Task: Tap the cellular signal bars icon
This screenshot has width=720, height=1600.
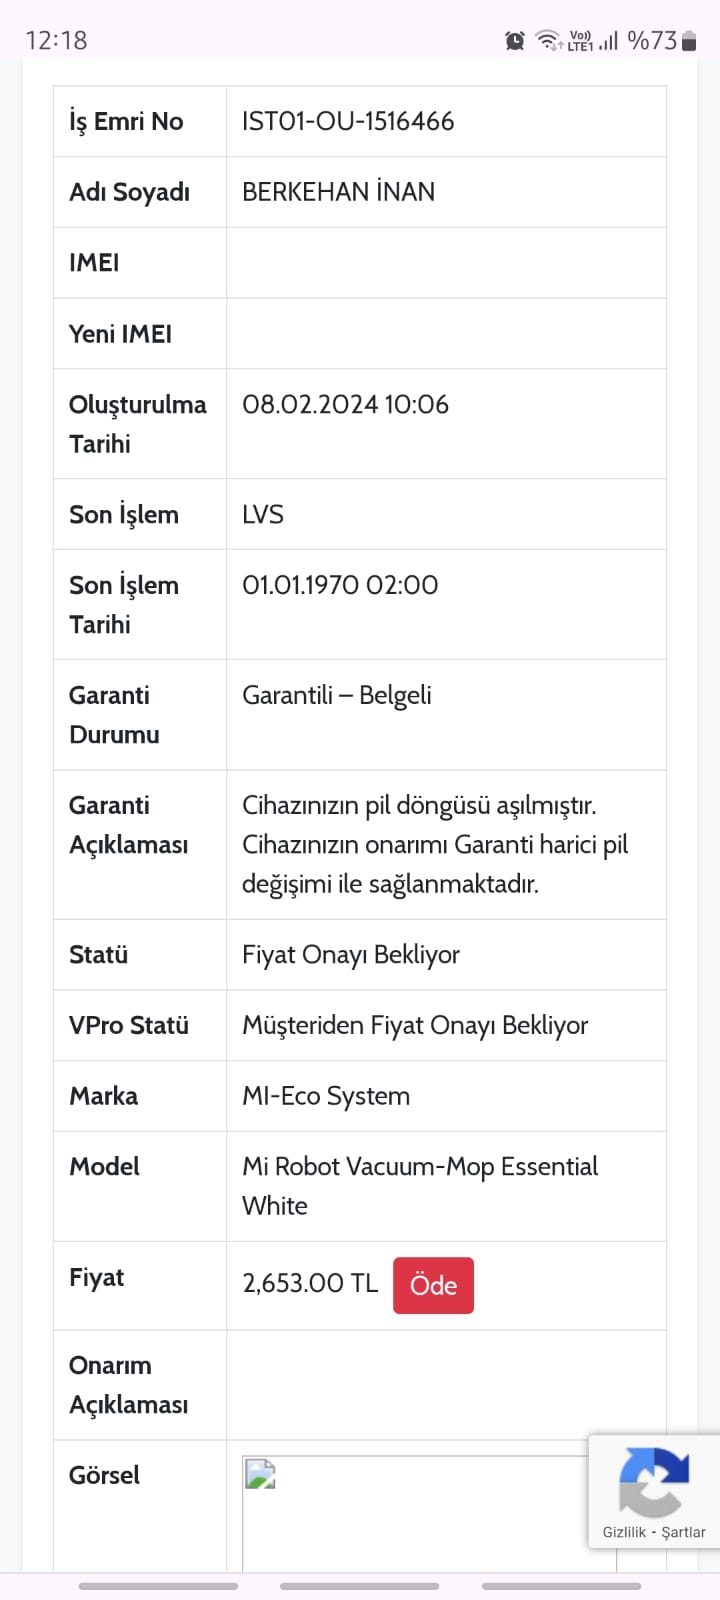Action: (x=608, y=40)
